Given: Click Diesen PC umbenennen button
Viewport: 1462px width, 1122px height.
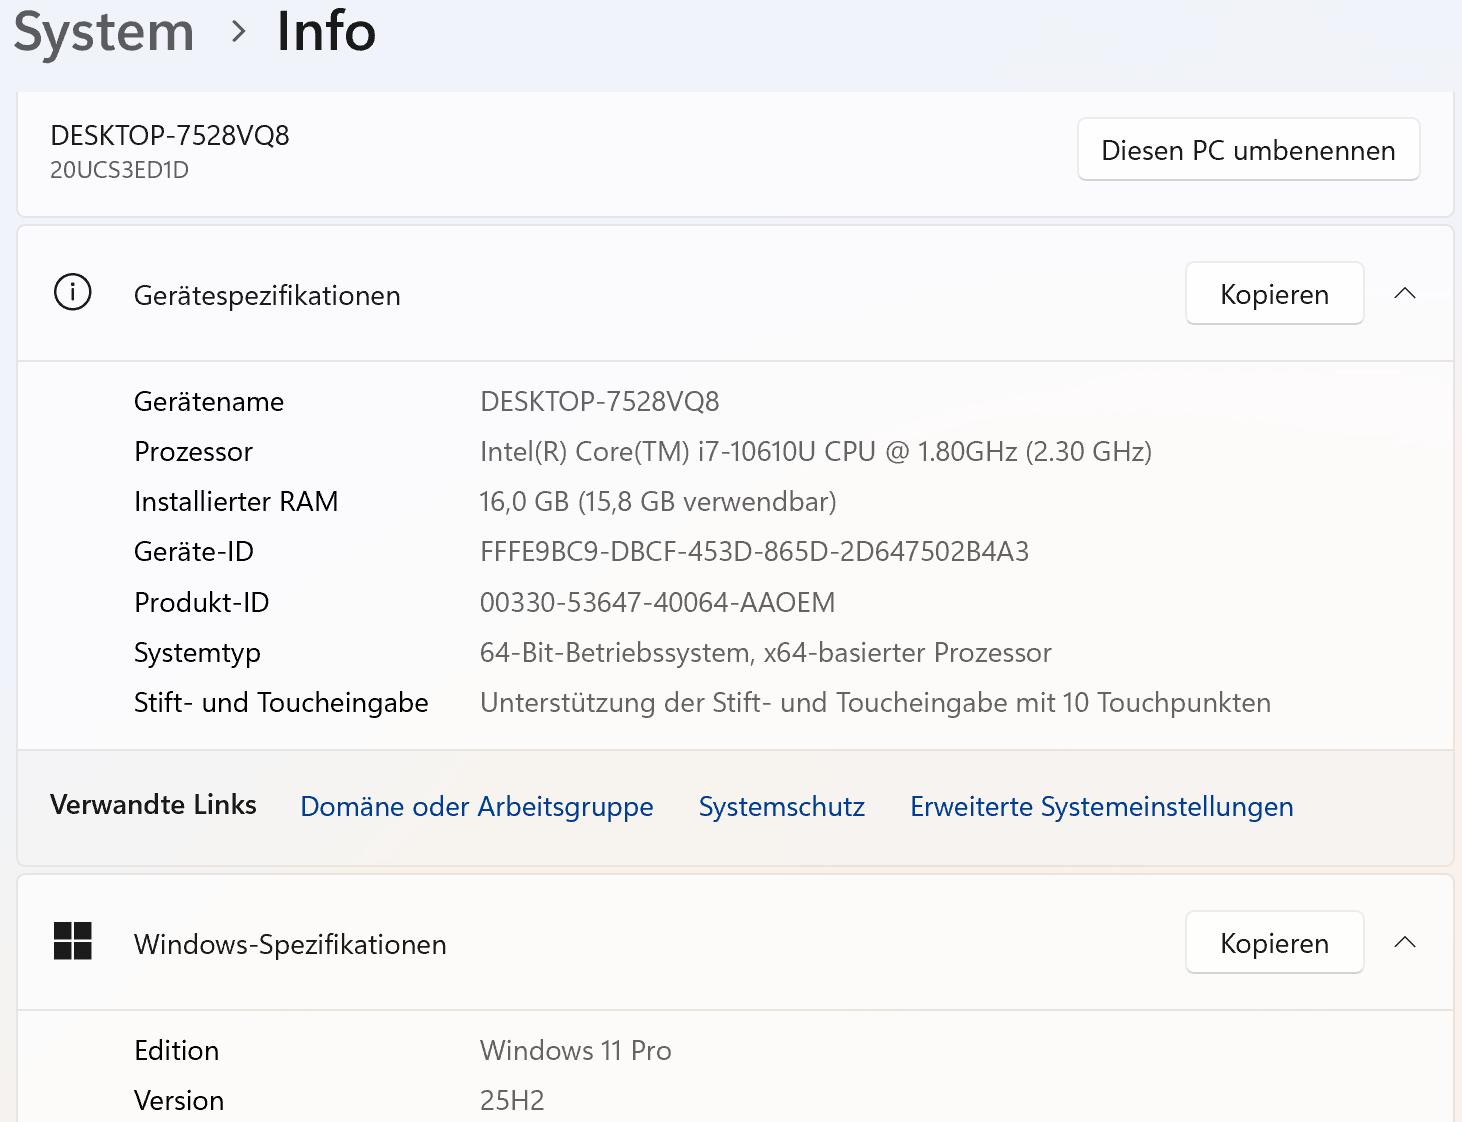Looking at the screenshot, I should [1248, 150].
